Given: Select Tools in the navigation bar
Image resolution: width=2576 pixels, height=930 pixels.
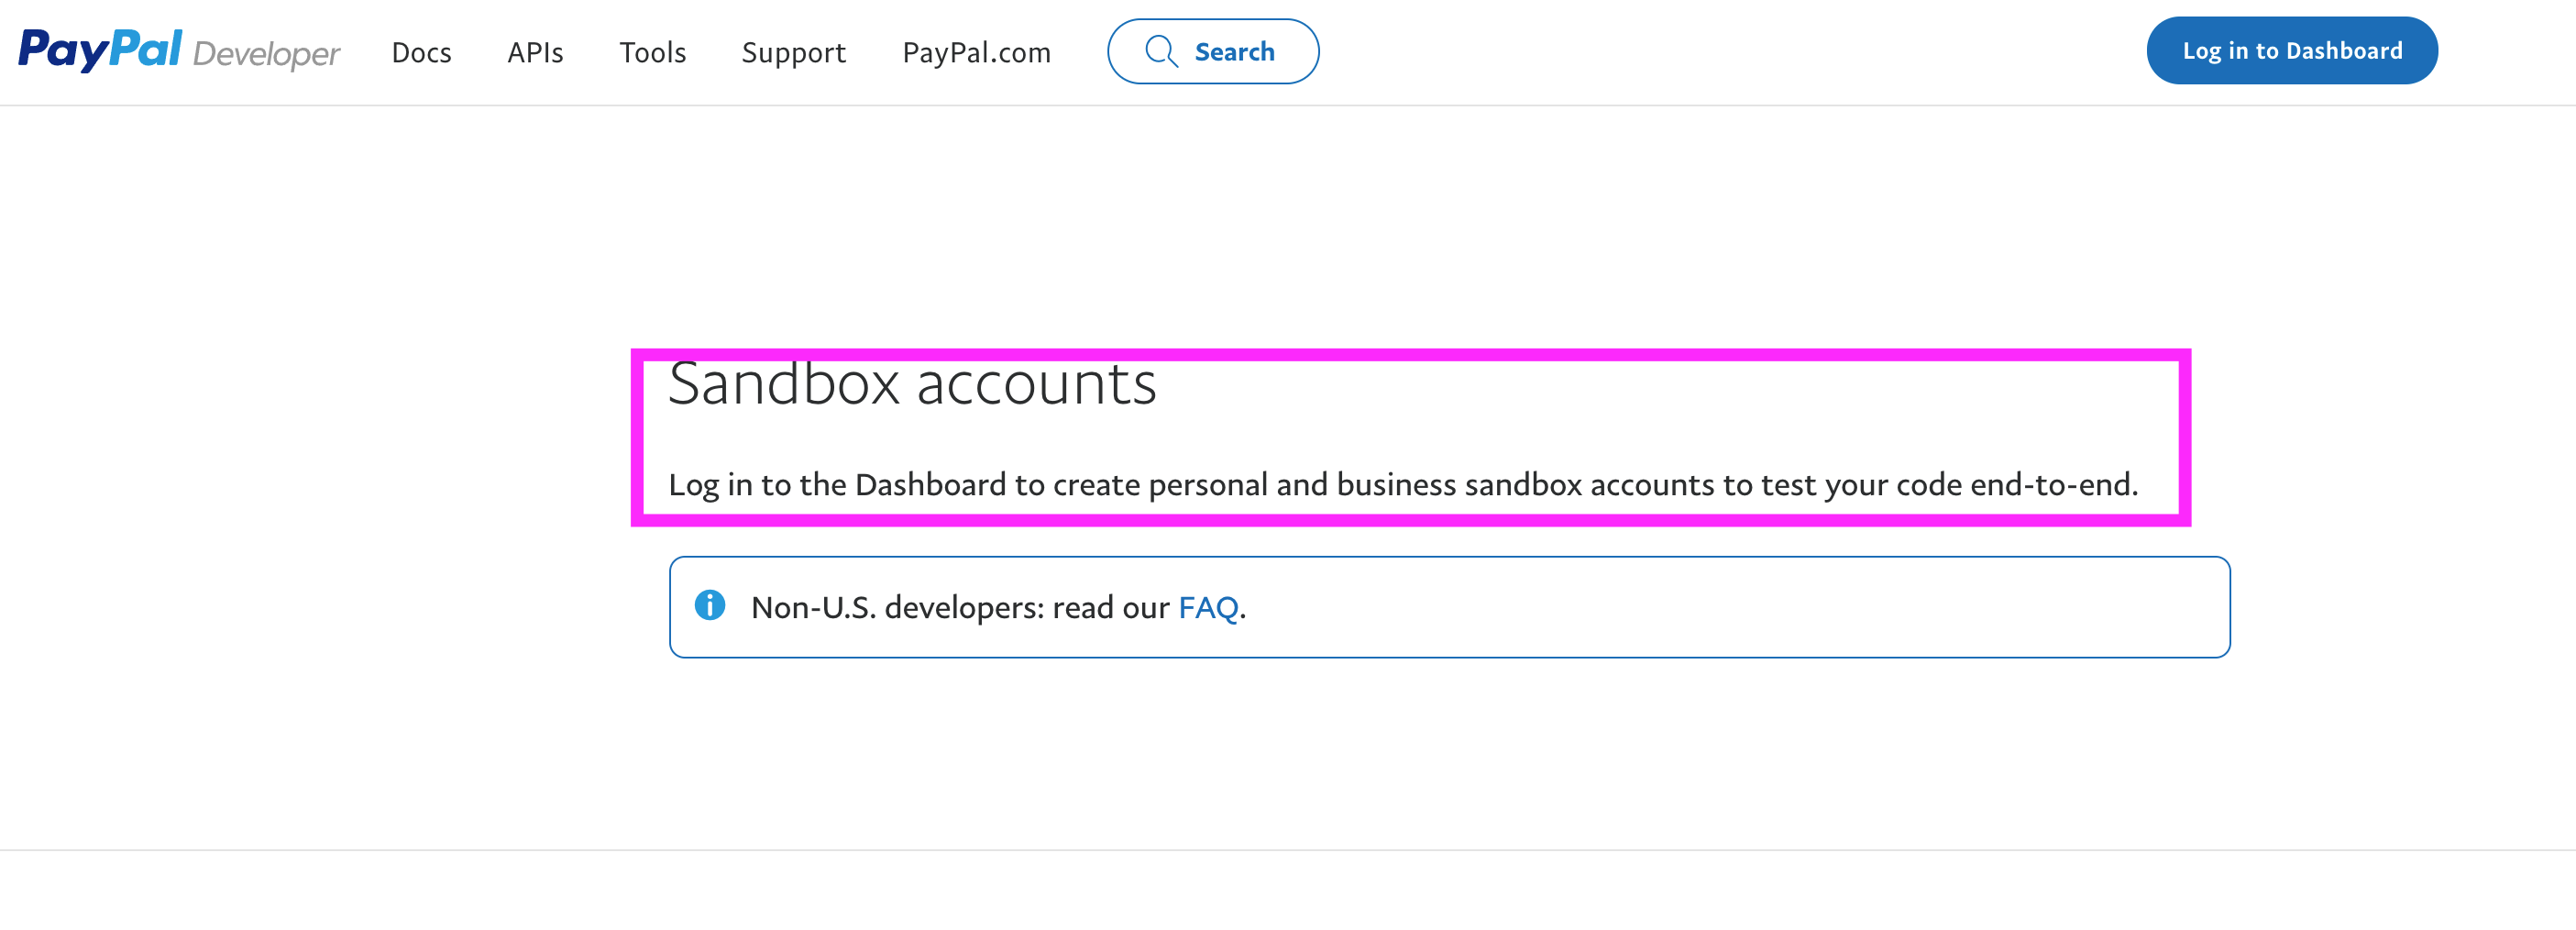Looking at the screenshot, I should coord(652,52).
